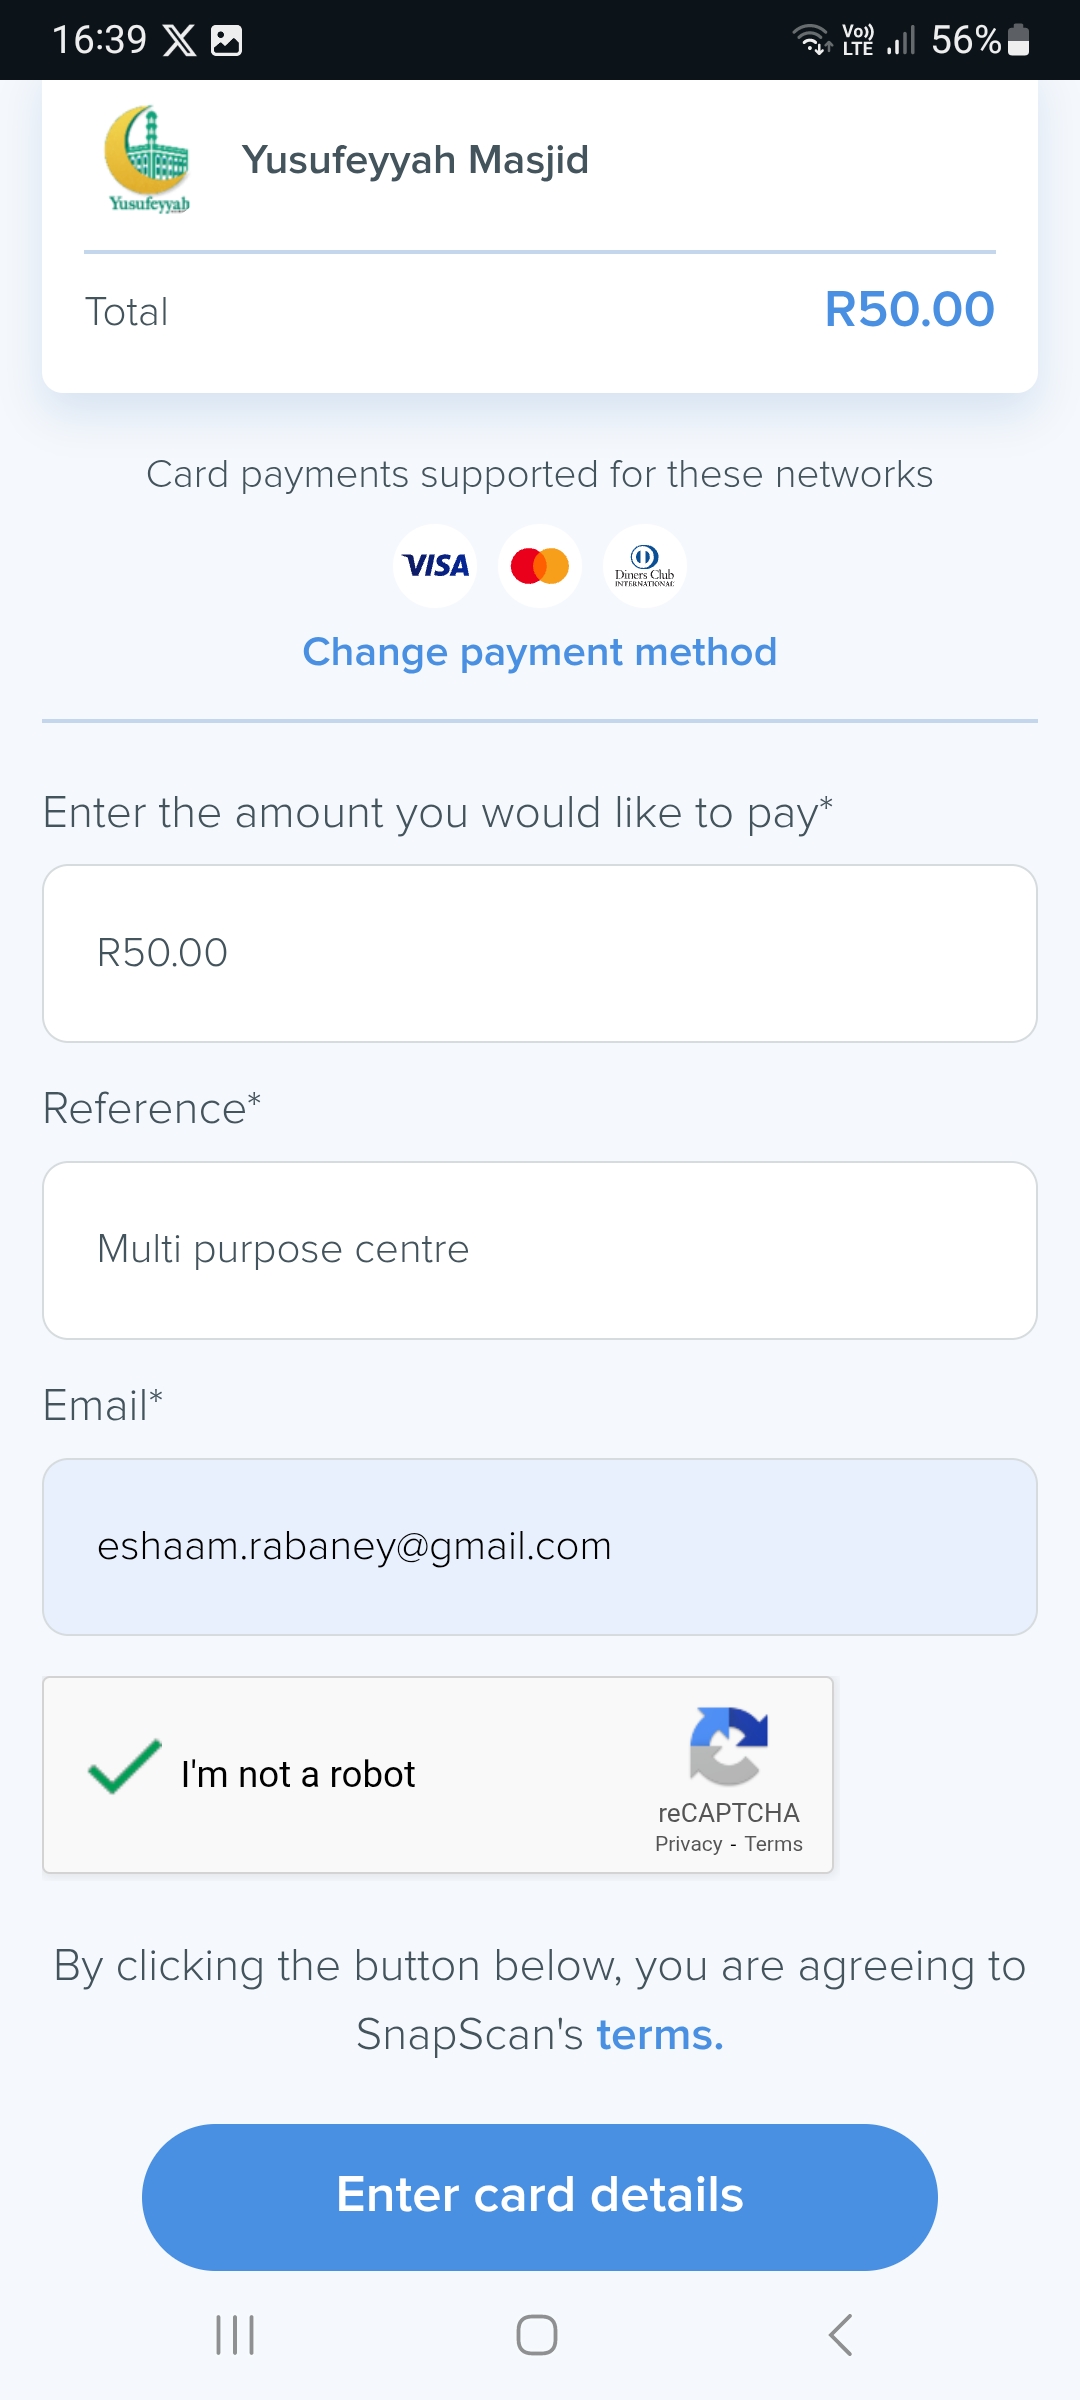The image size is (1080, 2400).
Task: Click Change payment method link
Action: (x=540, y=652)
